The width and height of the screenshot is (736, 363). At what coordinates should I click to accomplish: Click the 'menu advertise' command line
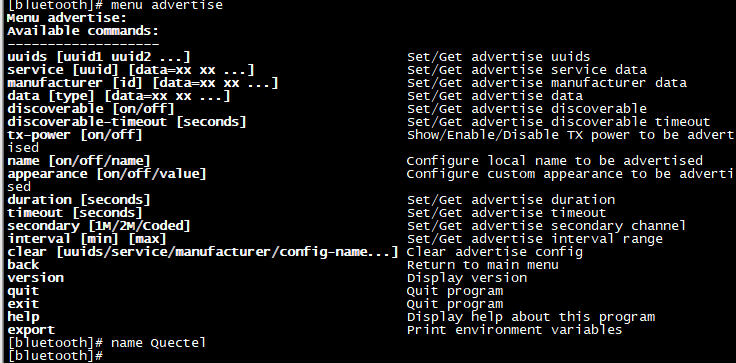pos(115,6)
